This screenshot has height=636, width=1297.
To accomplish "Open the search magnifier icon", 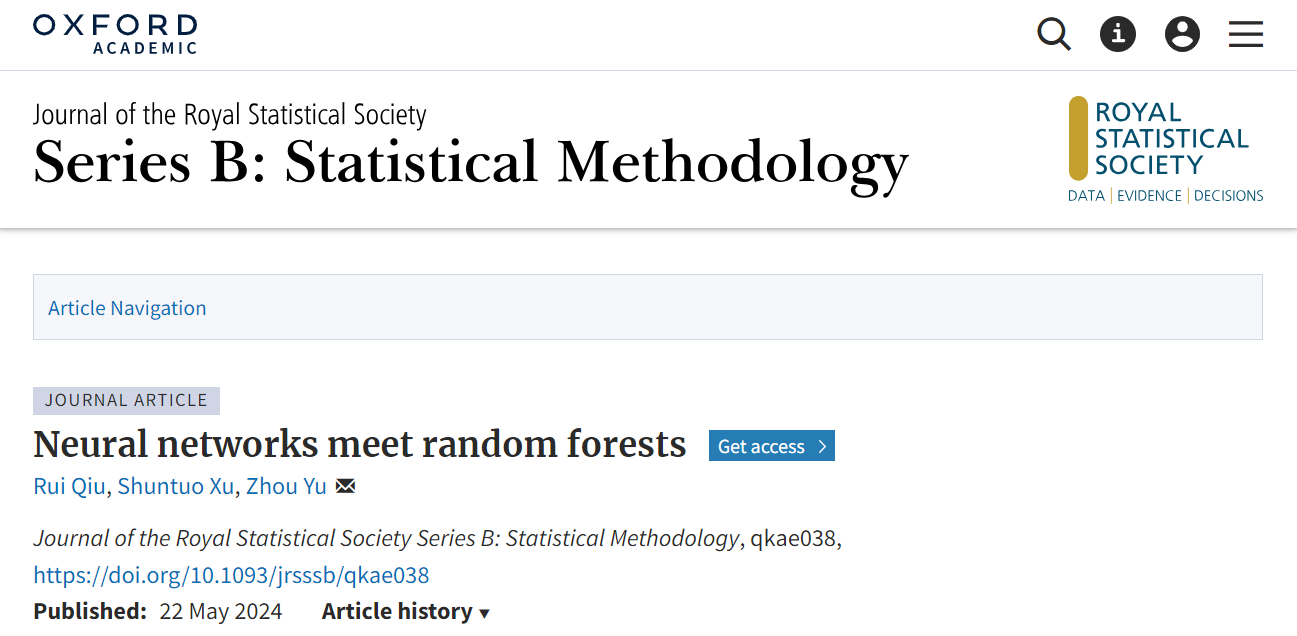I will pos(1054,35).
